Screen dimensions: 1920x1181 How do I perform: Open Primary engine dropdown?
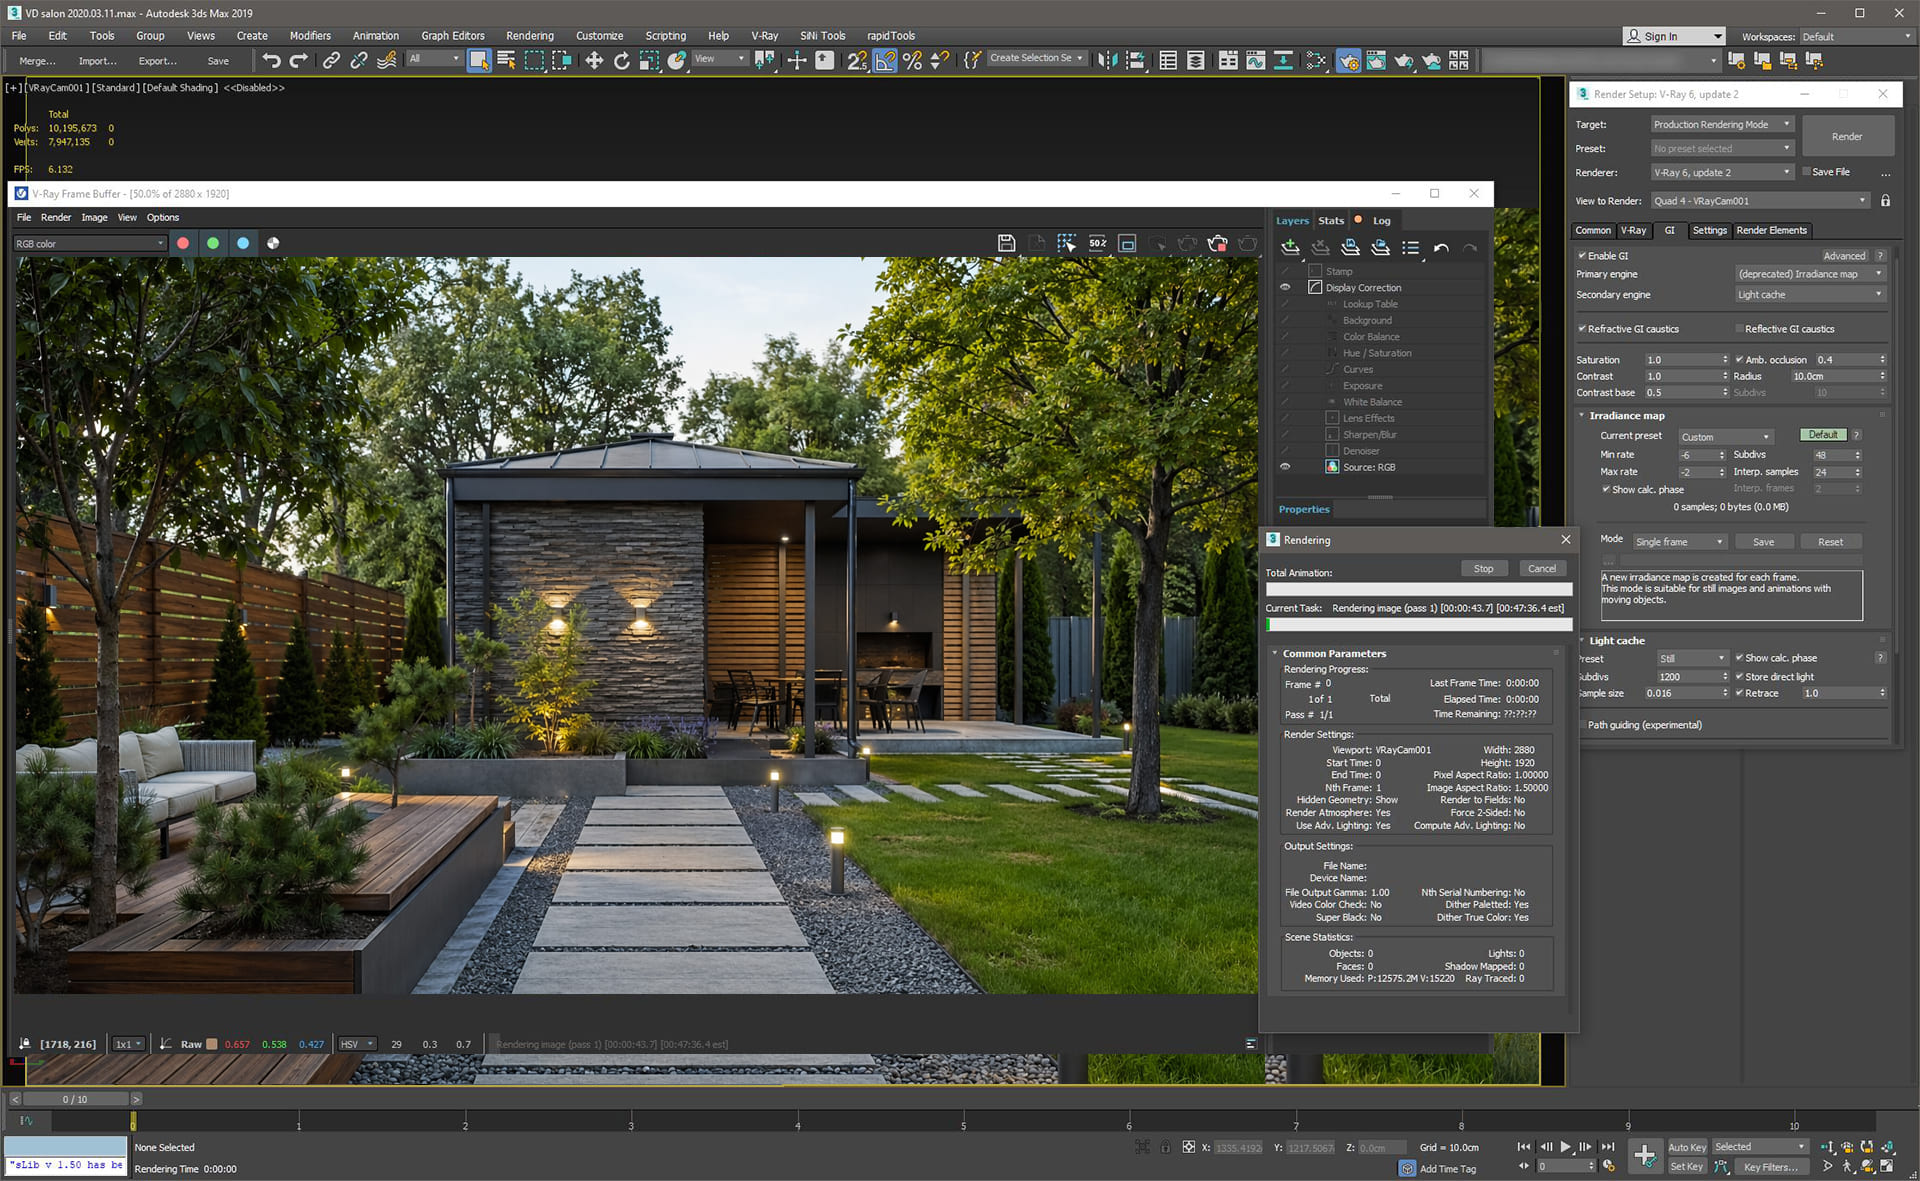[x=1810, y=274]
